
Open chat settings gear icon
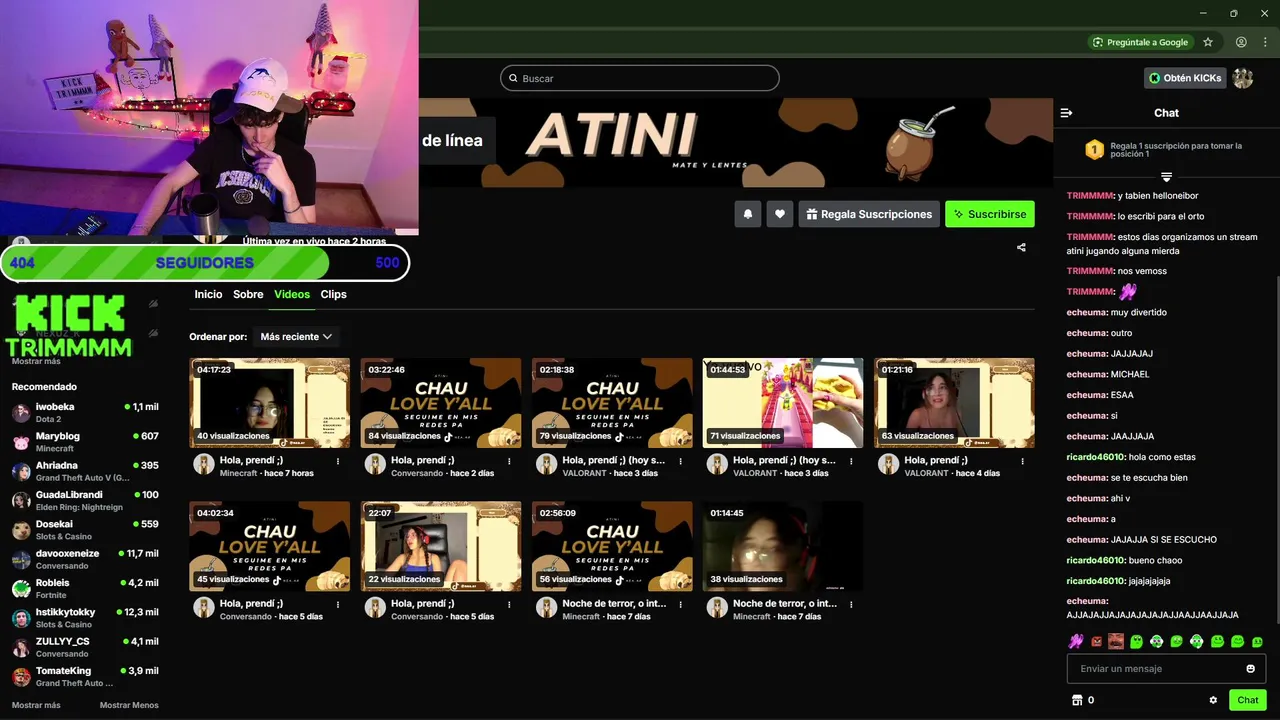1213,700
